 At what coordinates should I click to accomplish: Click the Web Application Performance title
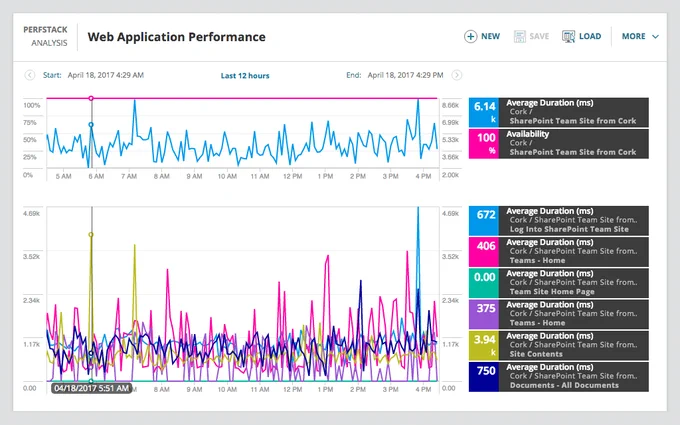(x=177, y=37)
